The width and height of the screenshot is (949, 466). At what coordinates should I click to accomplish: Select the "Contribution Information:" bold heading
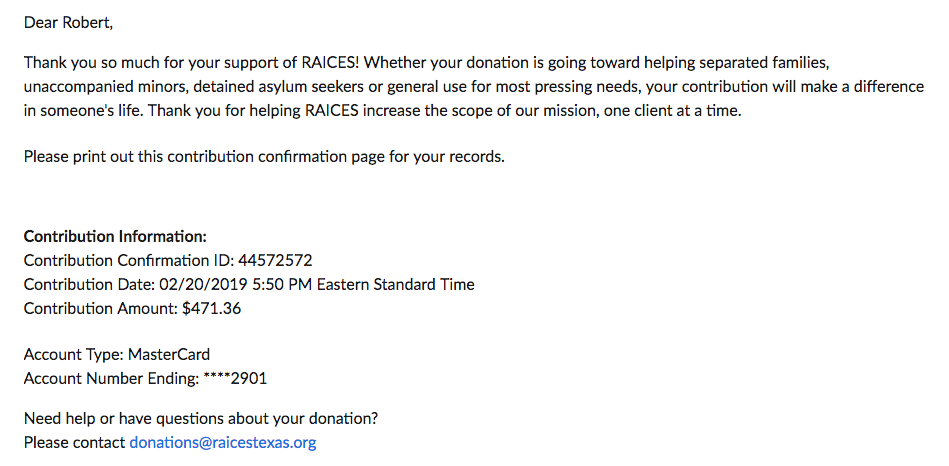[x=115, y=236]
